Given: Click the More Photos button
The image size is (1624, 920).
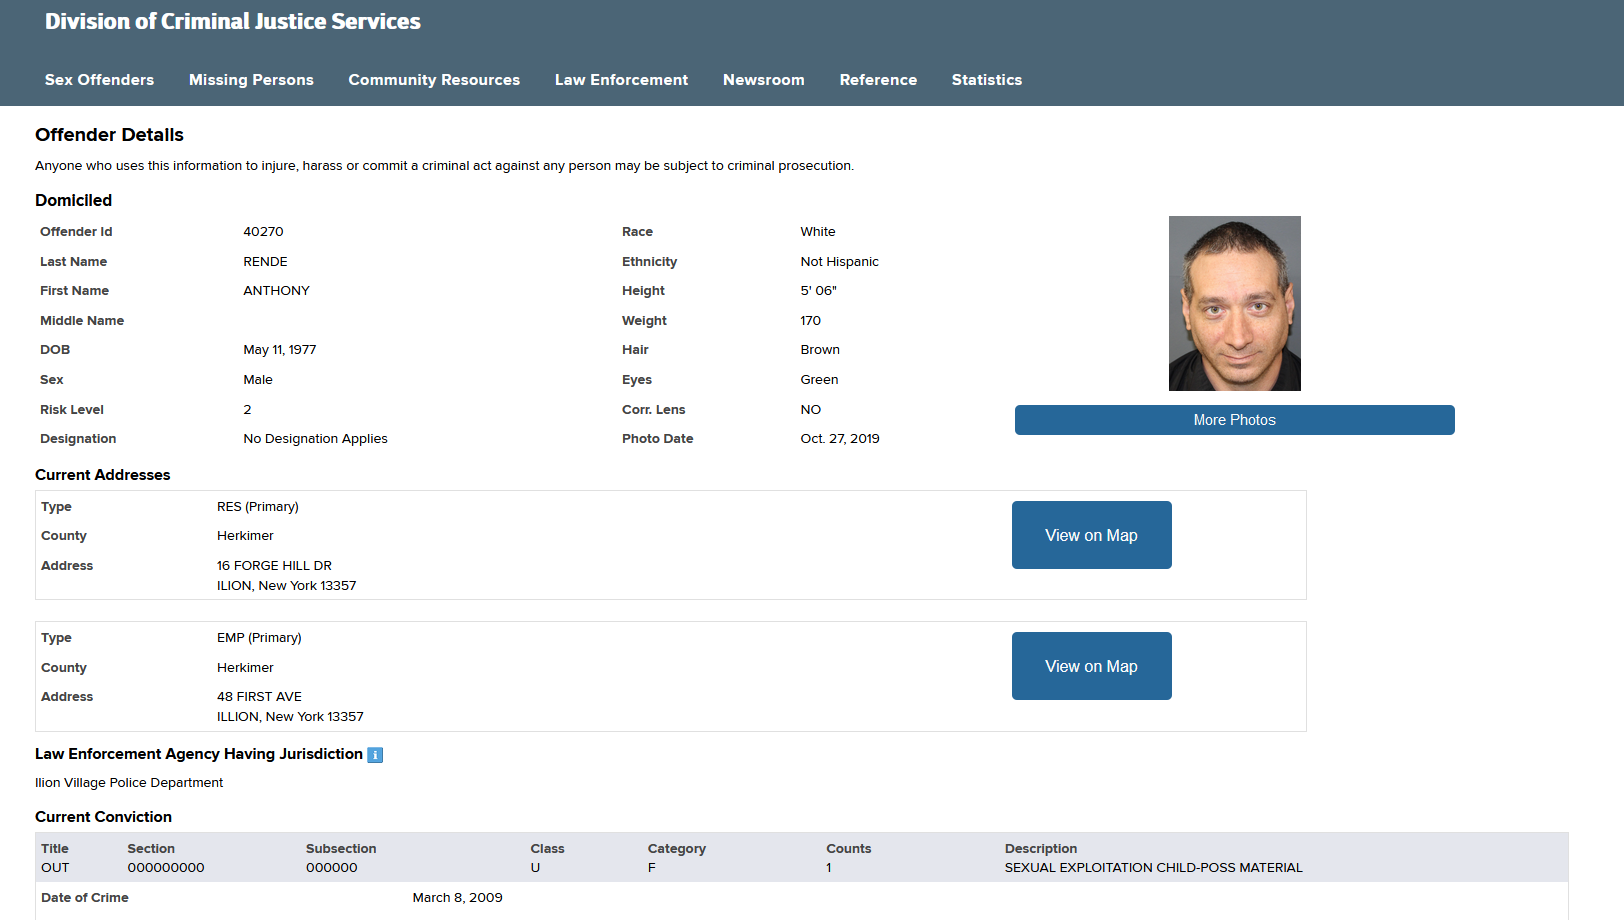Looking at the screenshot, I should click(1234, 420).
